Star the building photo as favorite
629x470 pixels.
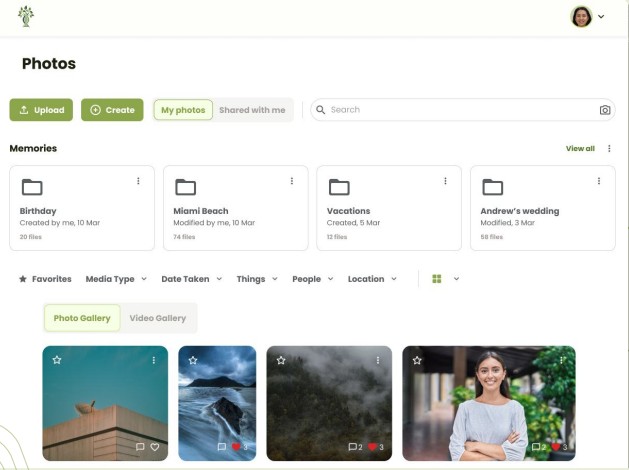click(57, 360)
